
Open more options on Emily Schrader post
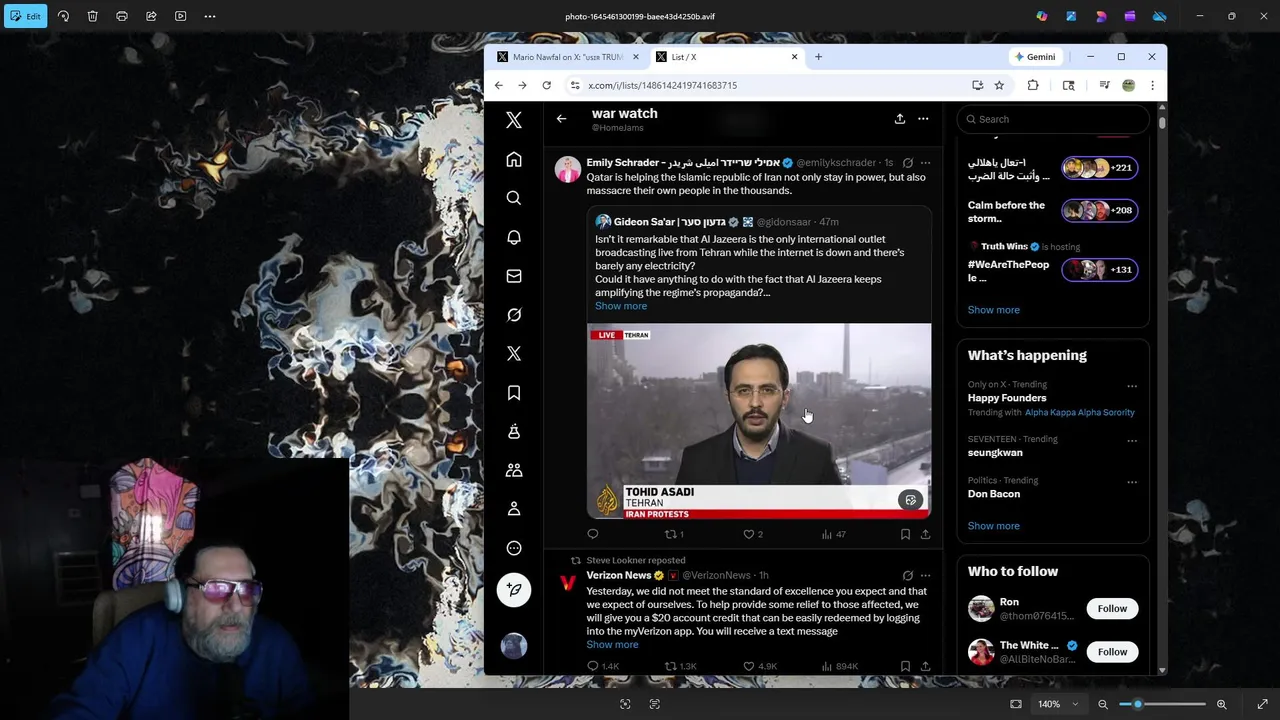pos(925,163)
